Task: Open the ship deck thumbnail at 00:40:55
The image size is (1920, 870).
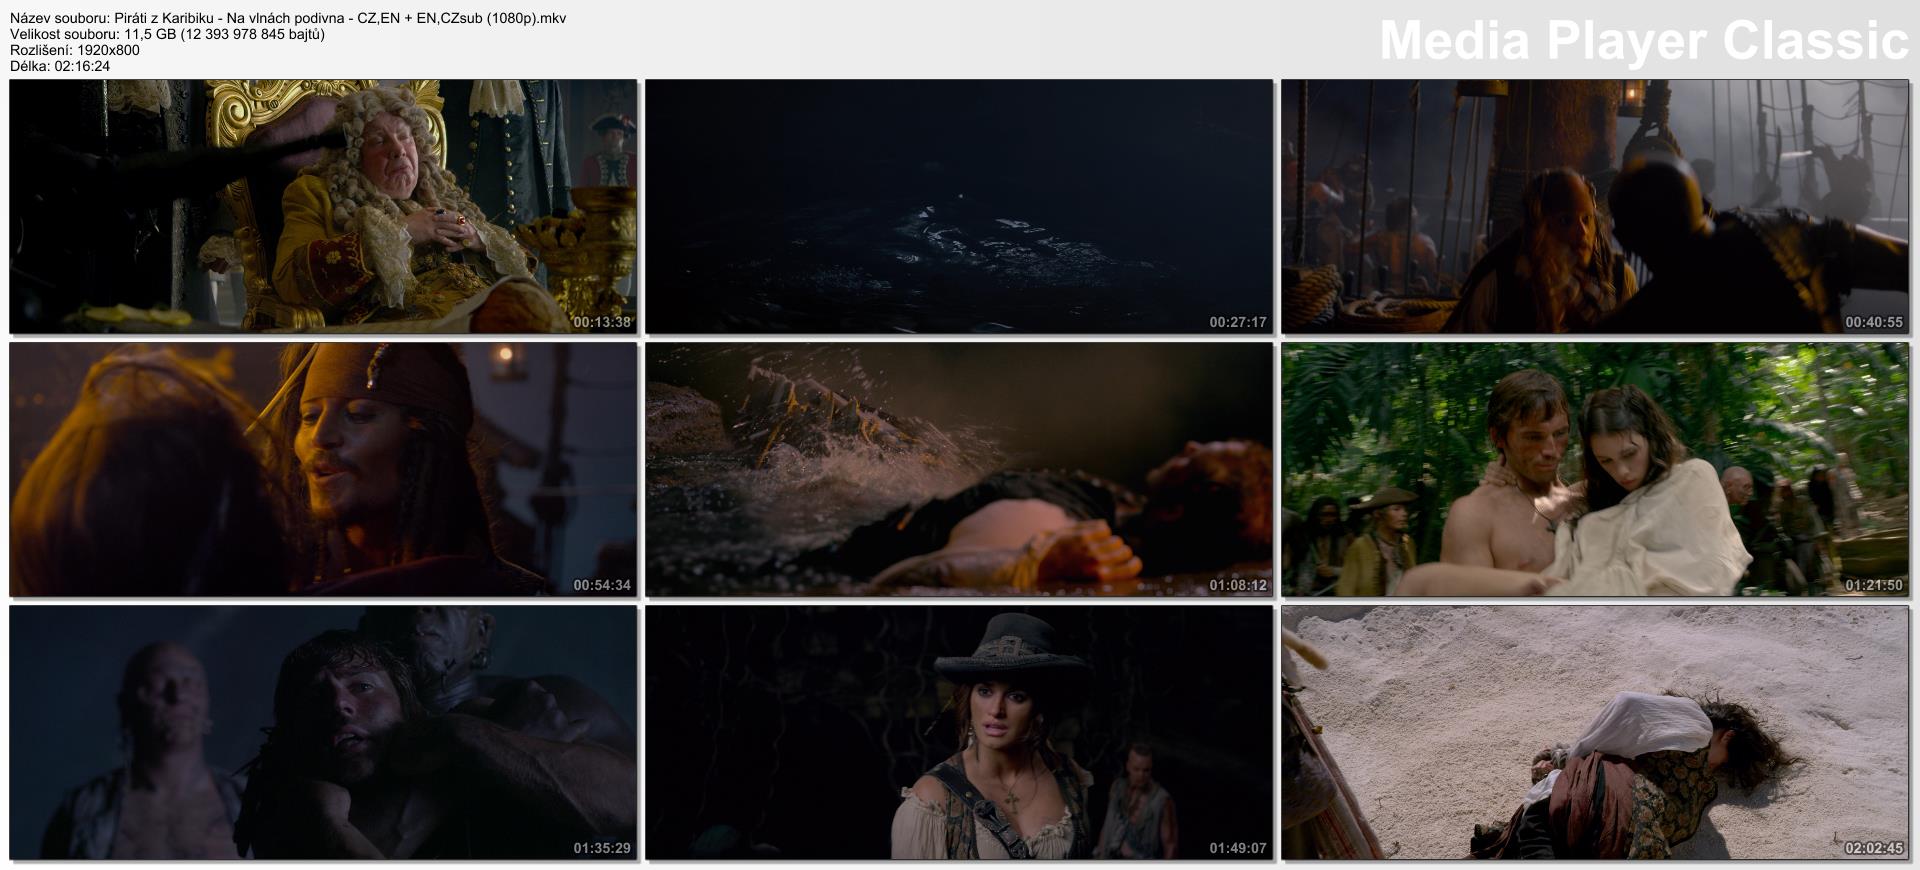Action: [x=1595, y=206]
